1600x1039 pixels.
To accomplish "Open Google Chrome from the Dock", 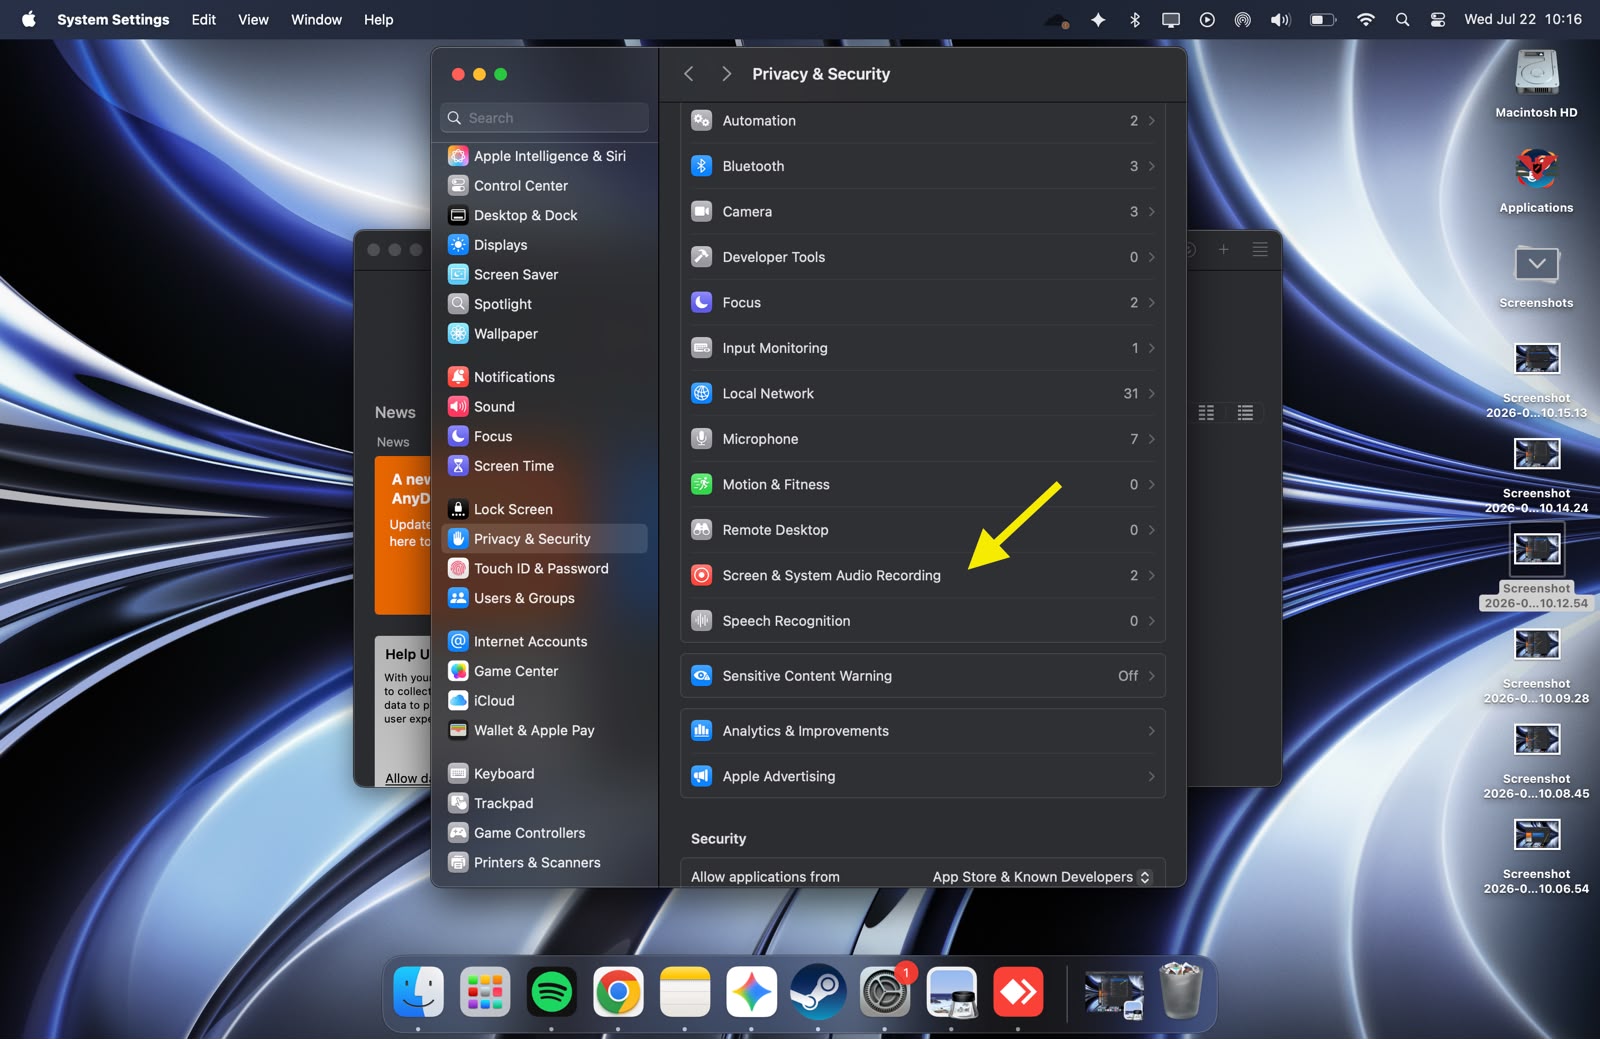I will [618, 993].
